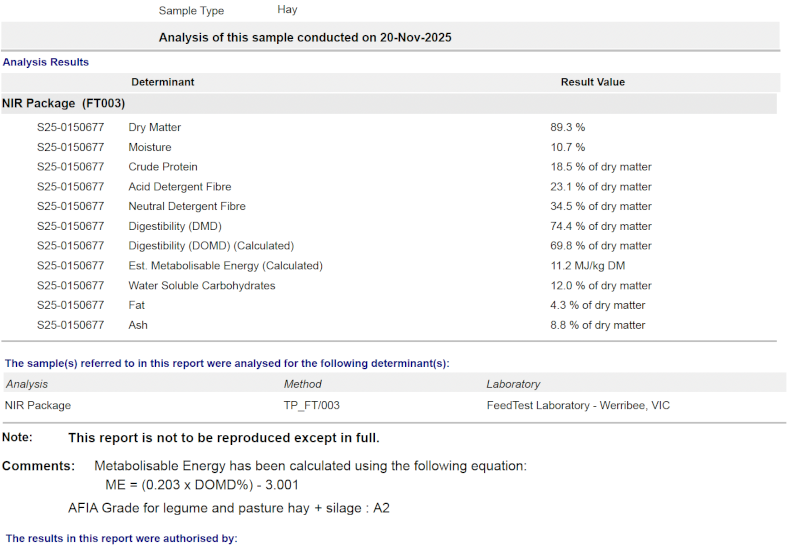Select the Determinant column header
This screenshot has width=800, height=548.
click(162, 82)
